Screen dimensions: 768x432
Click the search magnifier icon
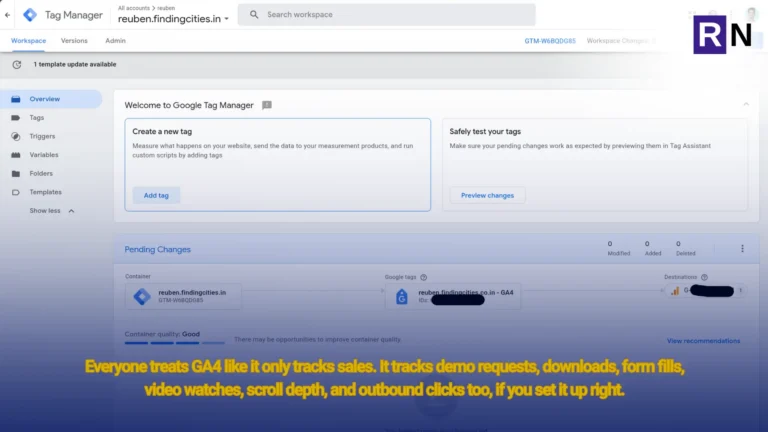(254, 15)
